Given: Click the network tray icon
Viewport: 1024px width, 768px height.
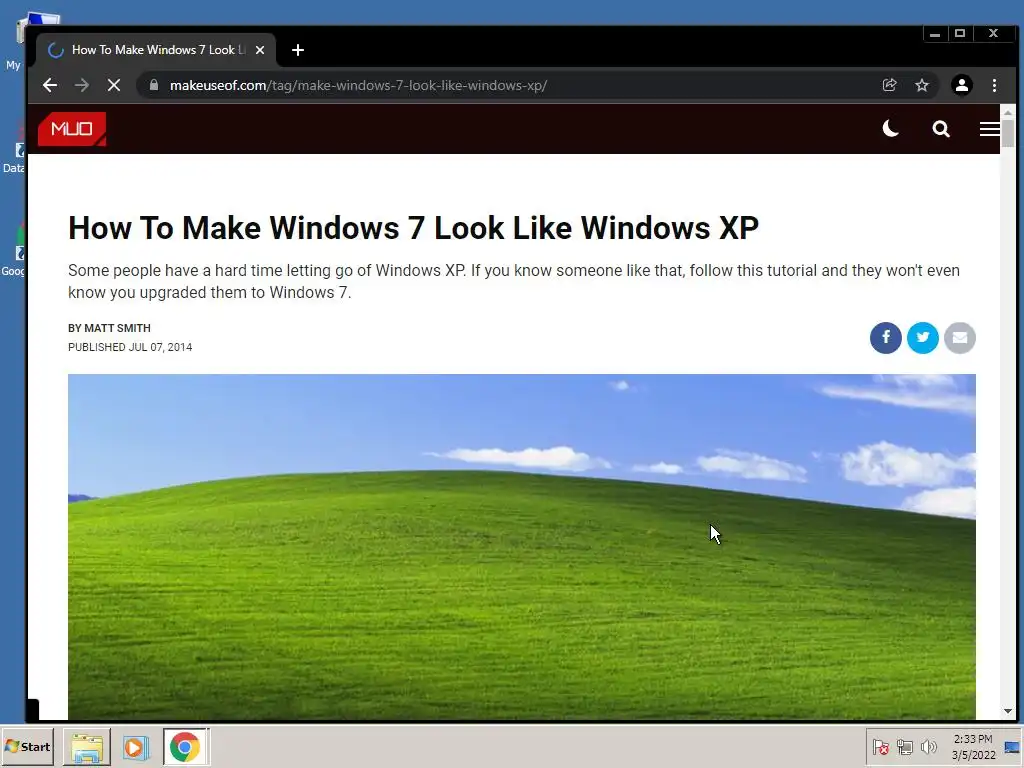Looking at the screenshot, I should pos(904,746).
